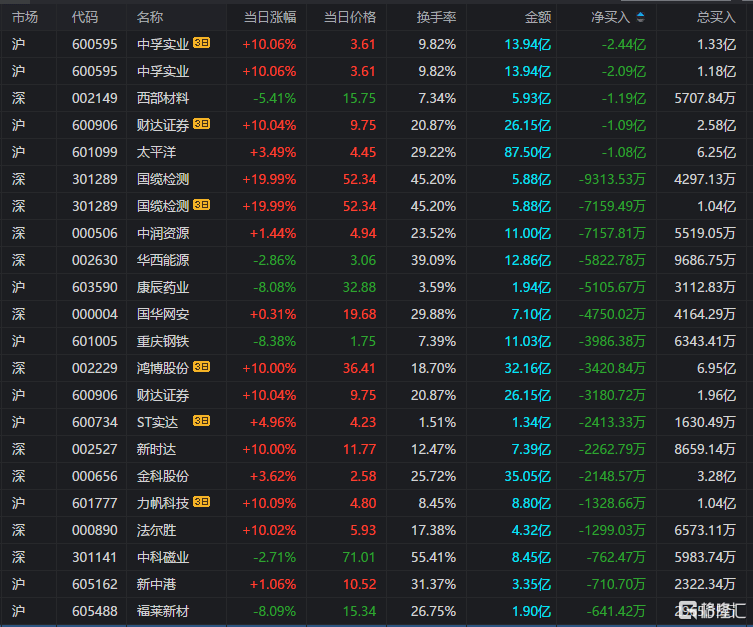Screen dimensions: 753x627
Task: Click the 3日 badge next to 国缆检测
Action: [x=201, y=206]
